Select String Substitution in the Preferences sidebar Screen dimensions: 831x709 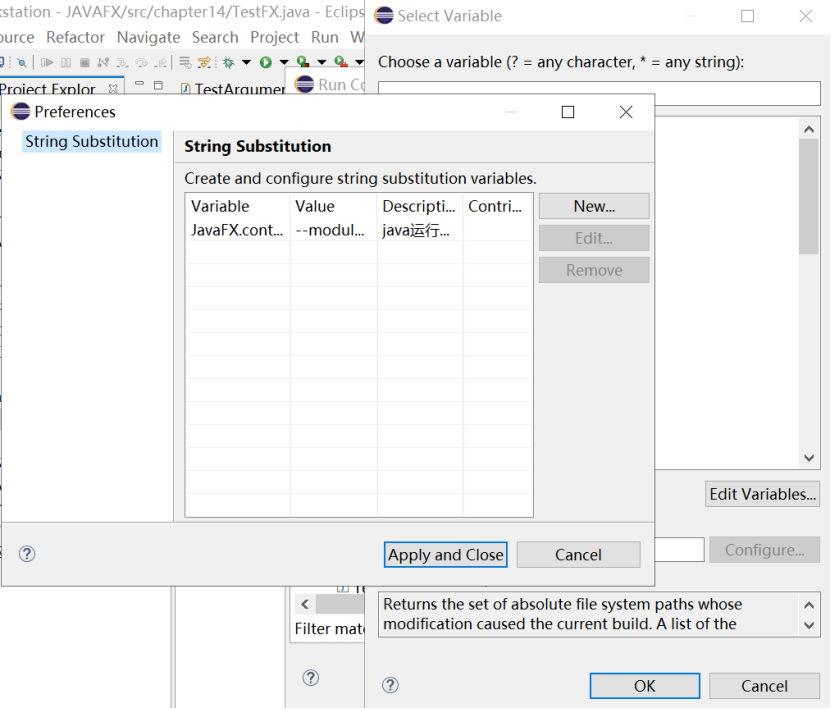click(91, 141)
